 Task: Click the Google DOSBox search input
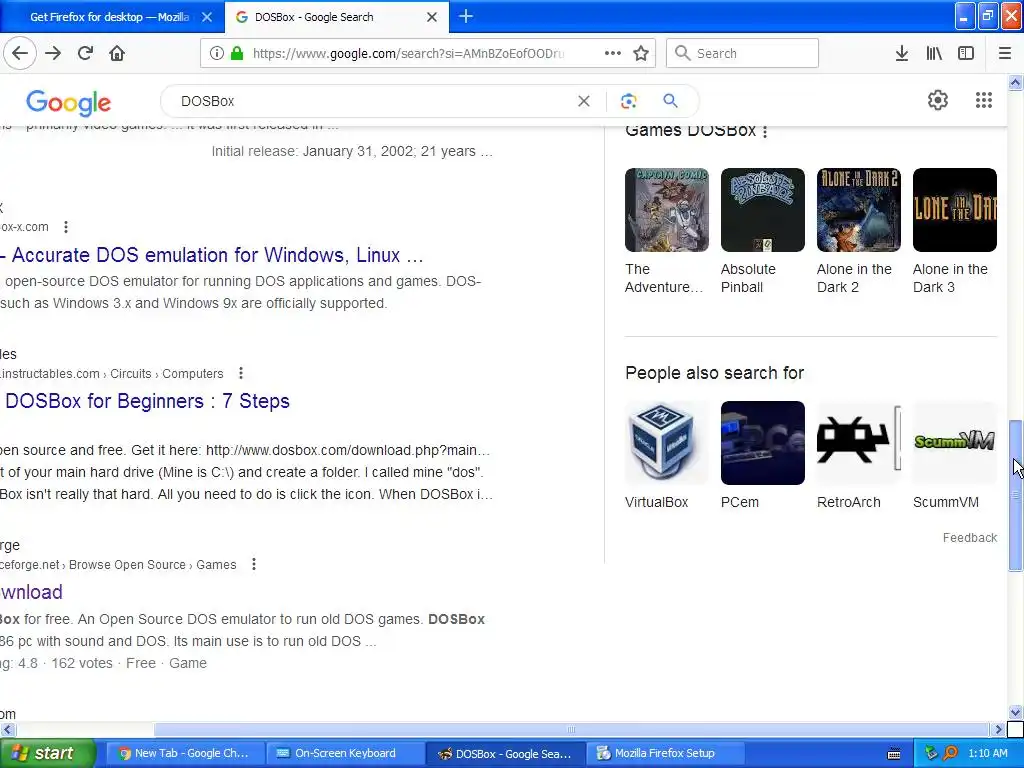(372, 101)
